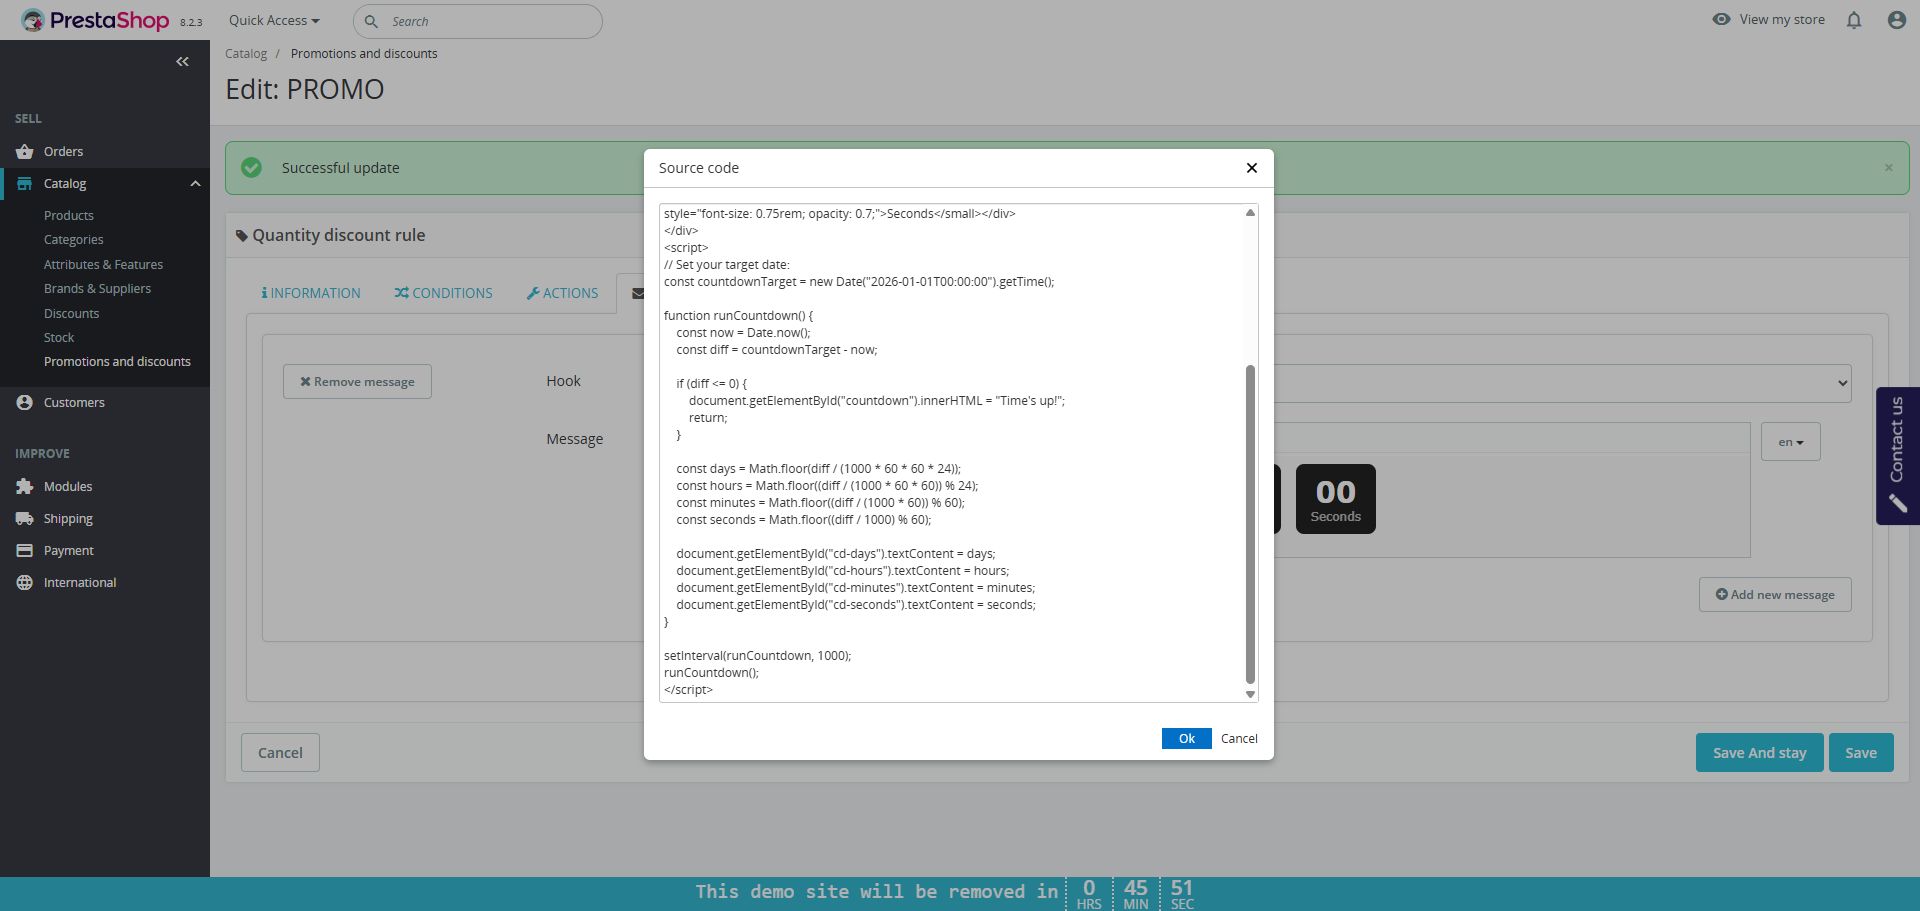The image size is (1920, 911).
Task: Open Brands & Suppliers menu item
Action: click(97, 289)
